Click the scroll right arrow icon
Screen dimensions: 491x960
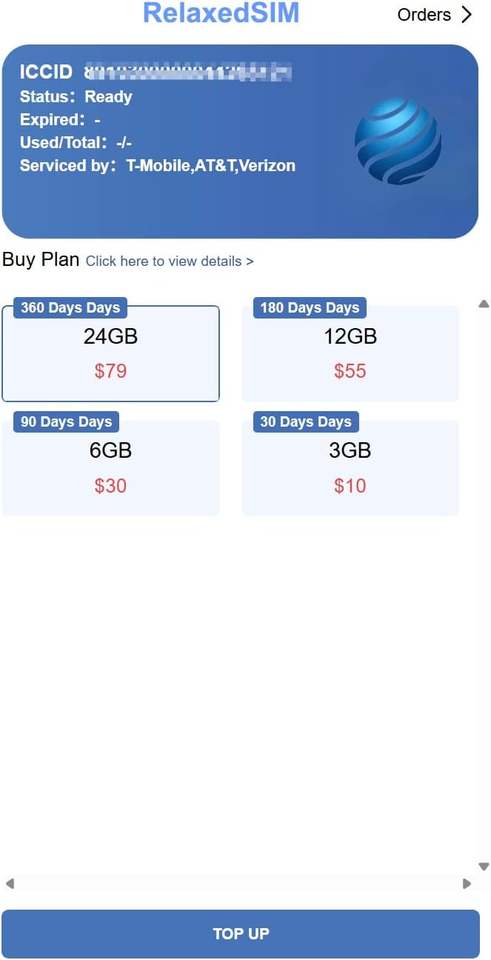point(467,883)
